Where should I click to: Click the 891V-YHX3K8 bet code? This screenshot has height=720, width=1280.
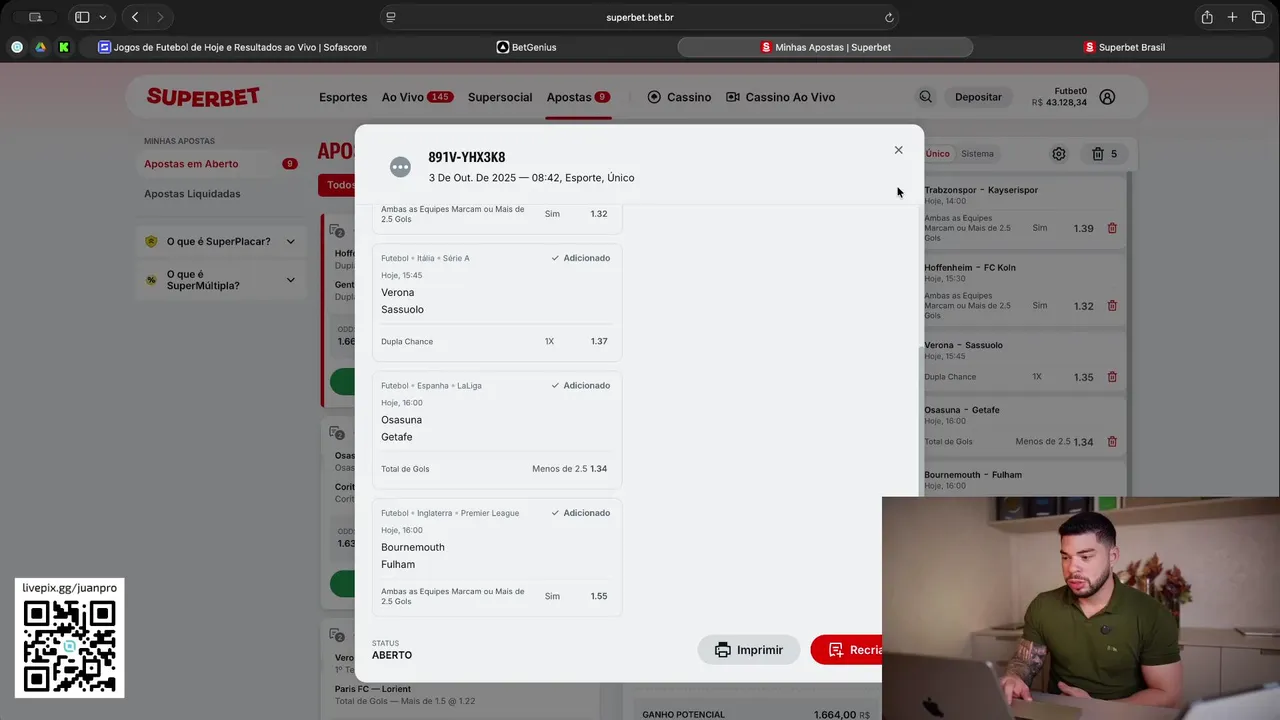tap(466, 157)
